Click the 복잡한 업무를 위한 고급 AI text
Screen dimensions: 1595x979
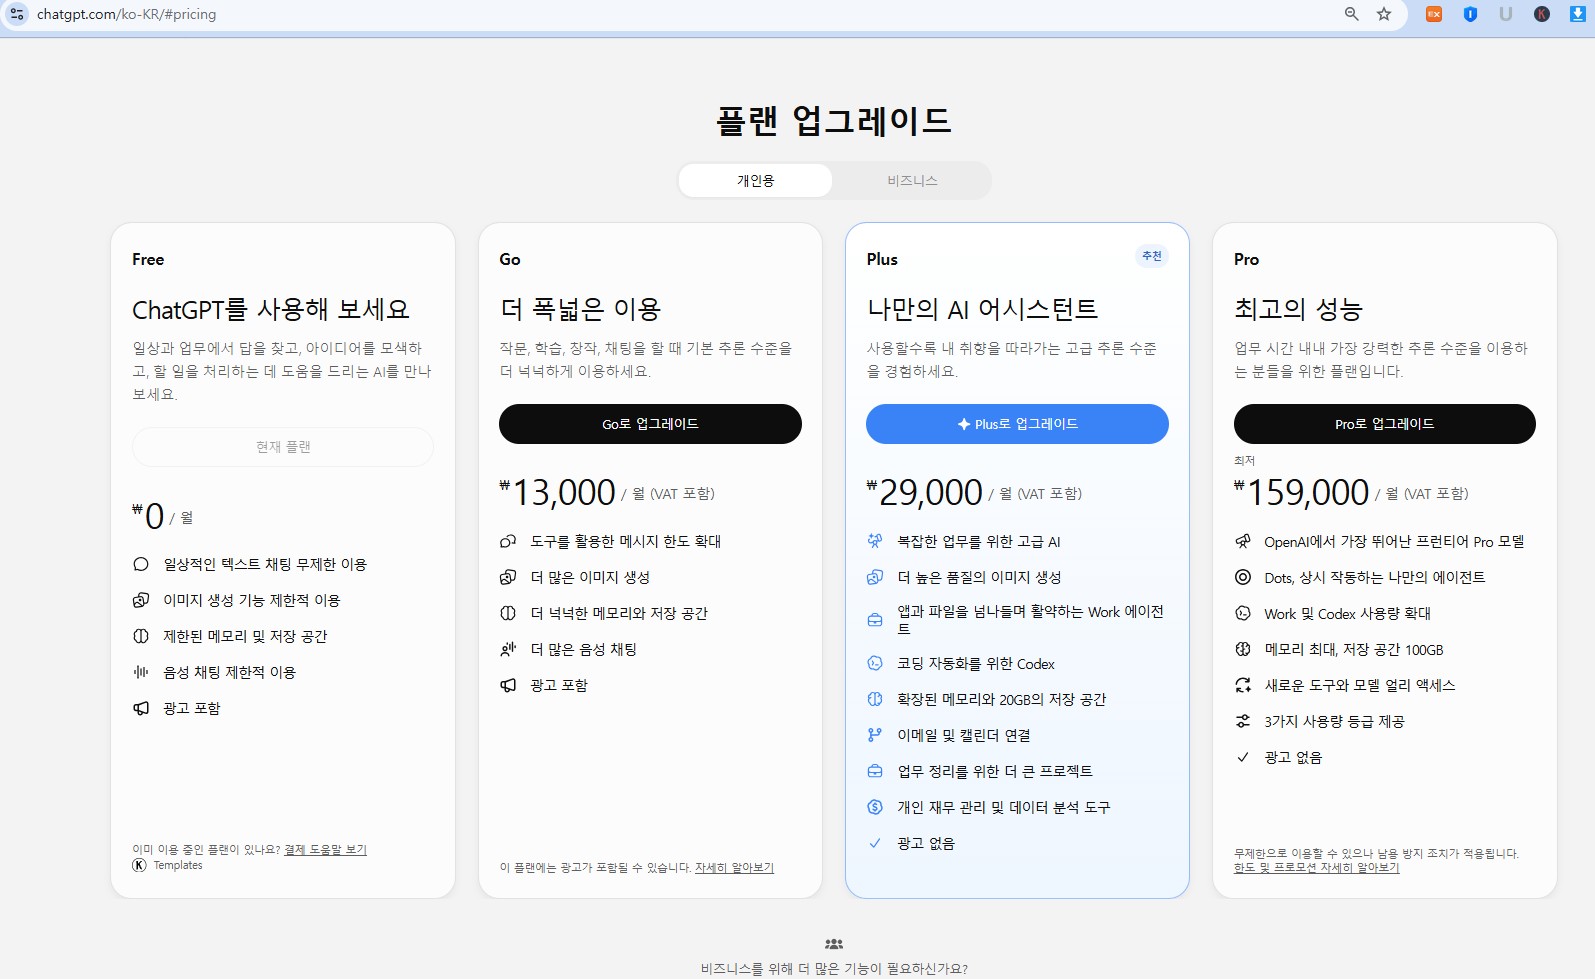tap(979, 541)
